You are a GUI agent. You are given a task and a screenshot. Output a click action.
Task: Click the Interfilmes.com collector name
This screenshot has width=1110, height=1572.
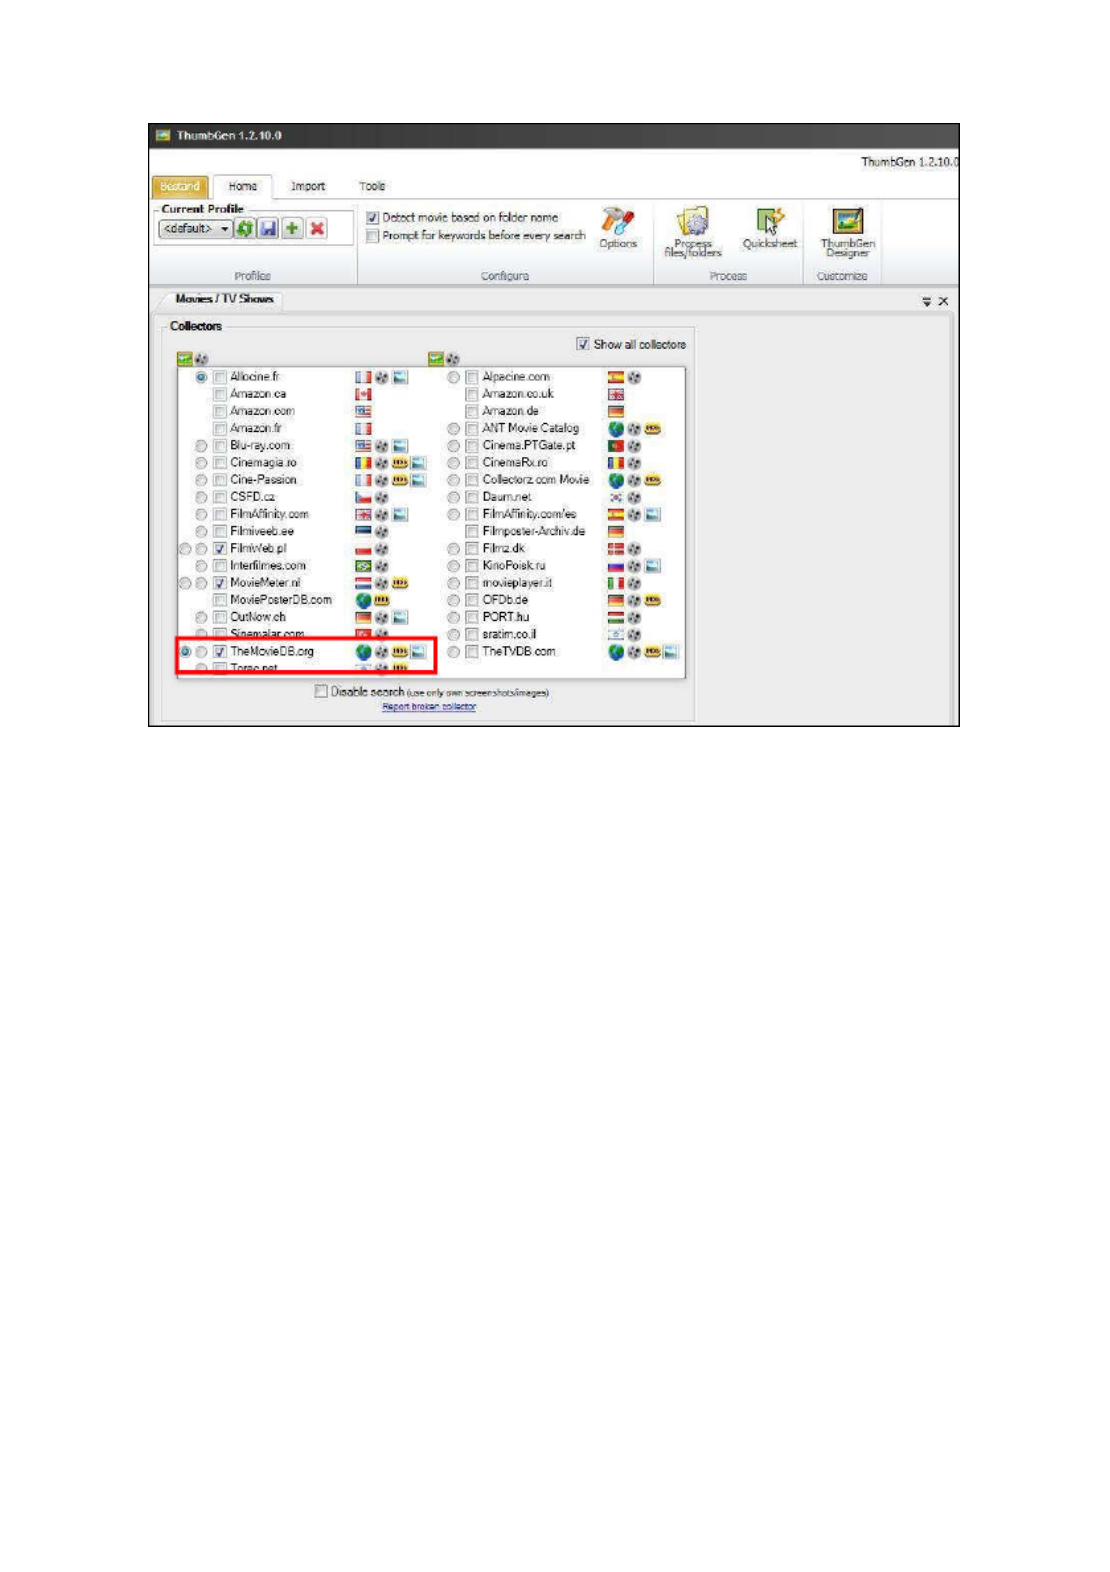point(268,566)
